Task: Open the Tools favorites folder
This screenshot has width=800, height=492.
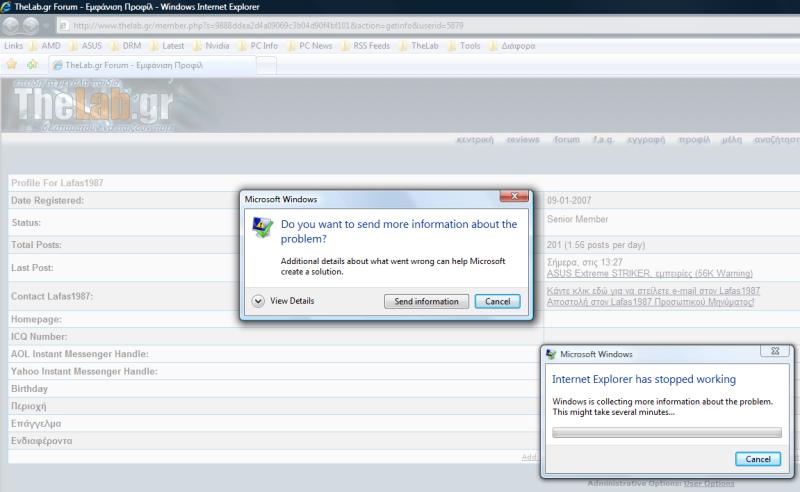Action: (x=464, y=46)
